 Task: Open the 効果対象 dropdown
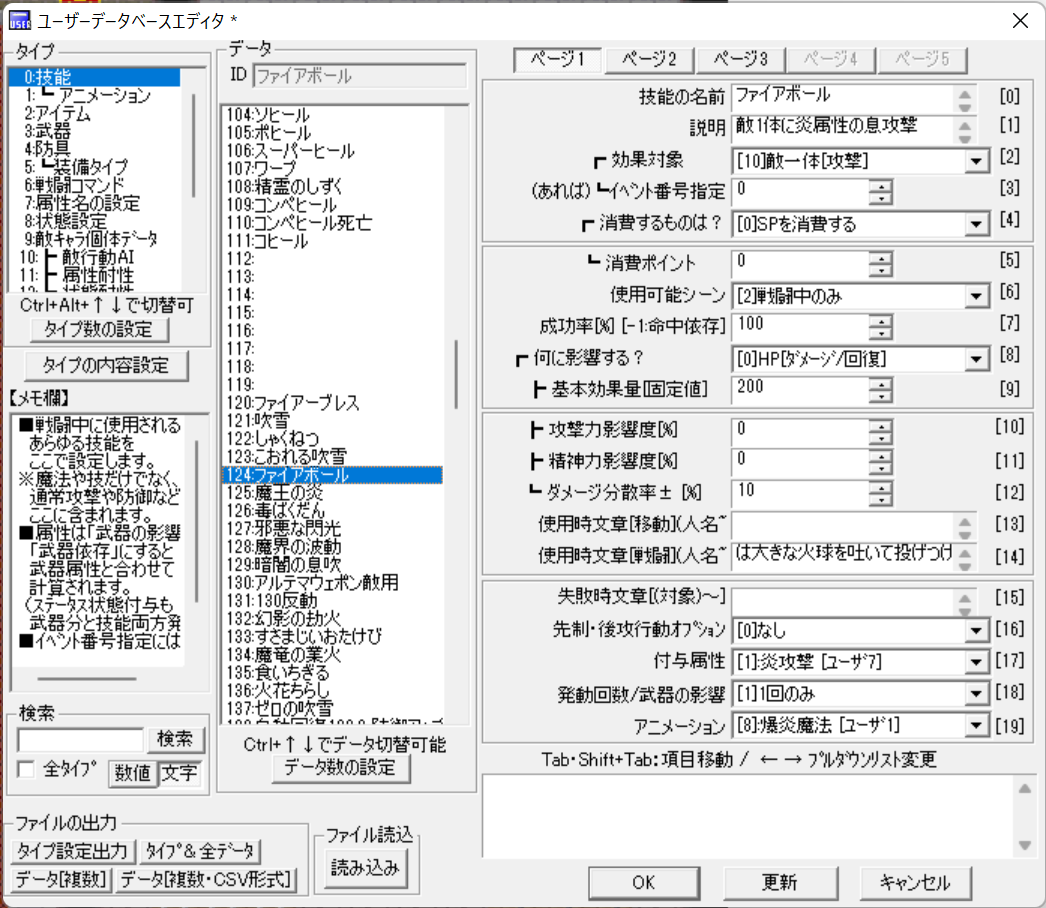pos(976,161)
